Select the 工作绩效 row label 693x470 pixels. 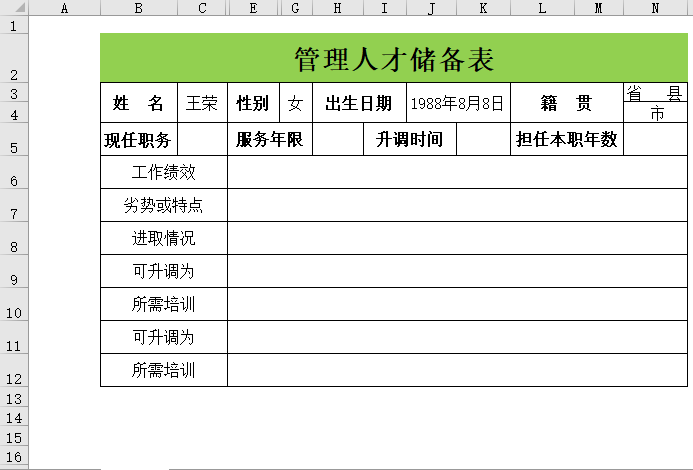click(163, 172)
